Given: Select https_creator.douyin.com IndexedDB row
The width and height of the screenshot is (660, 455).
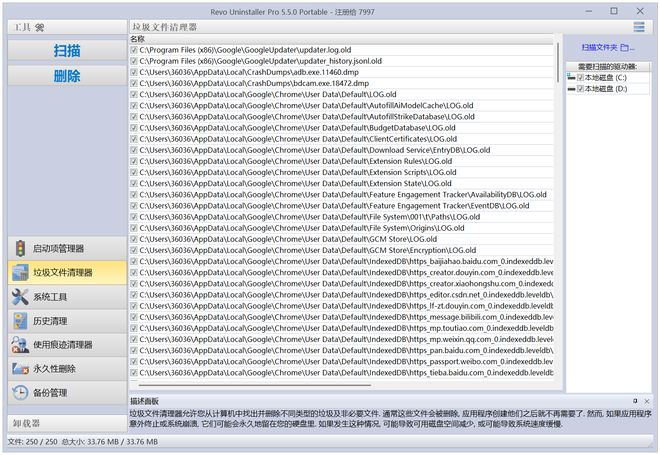Looking at the screenshot, I should tap(341, 273).
